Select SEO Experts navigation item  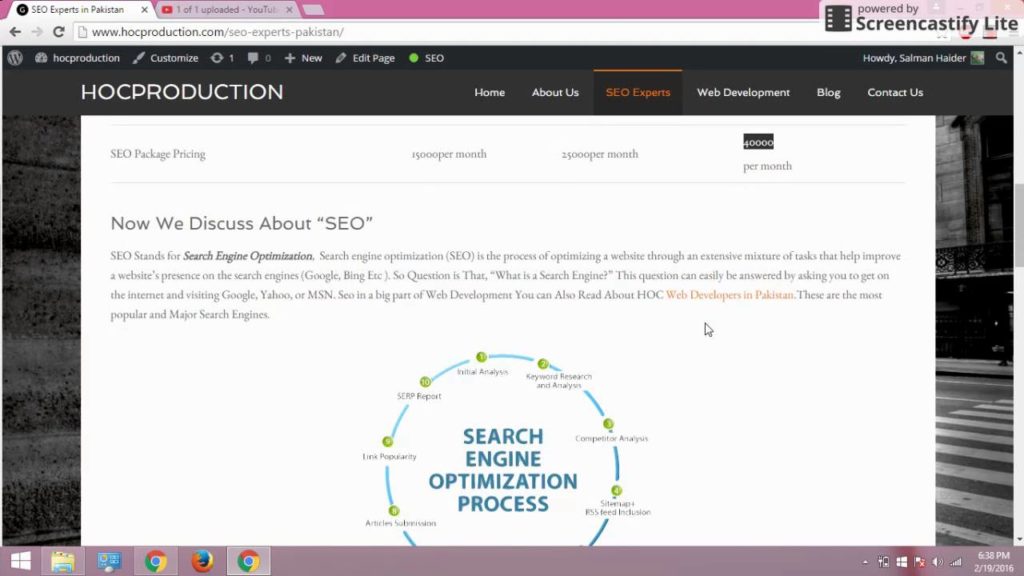pos(638,93)
